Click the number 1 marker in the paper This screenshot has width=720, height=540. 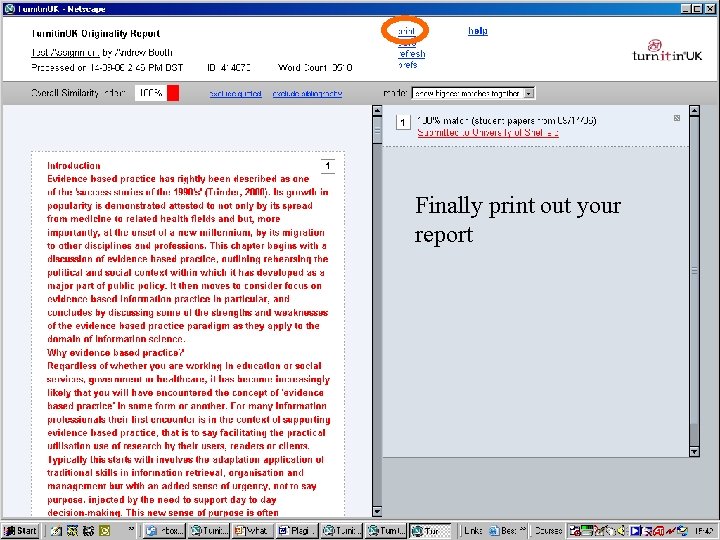327,166
